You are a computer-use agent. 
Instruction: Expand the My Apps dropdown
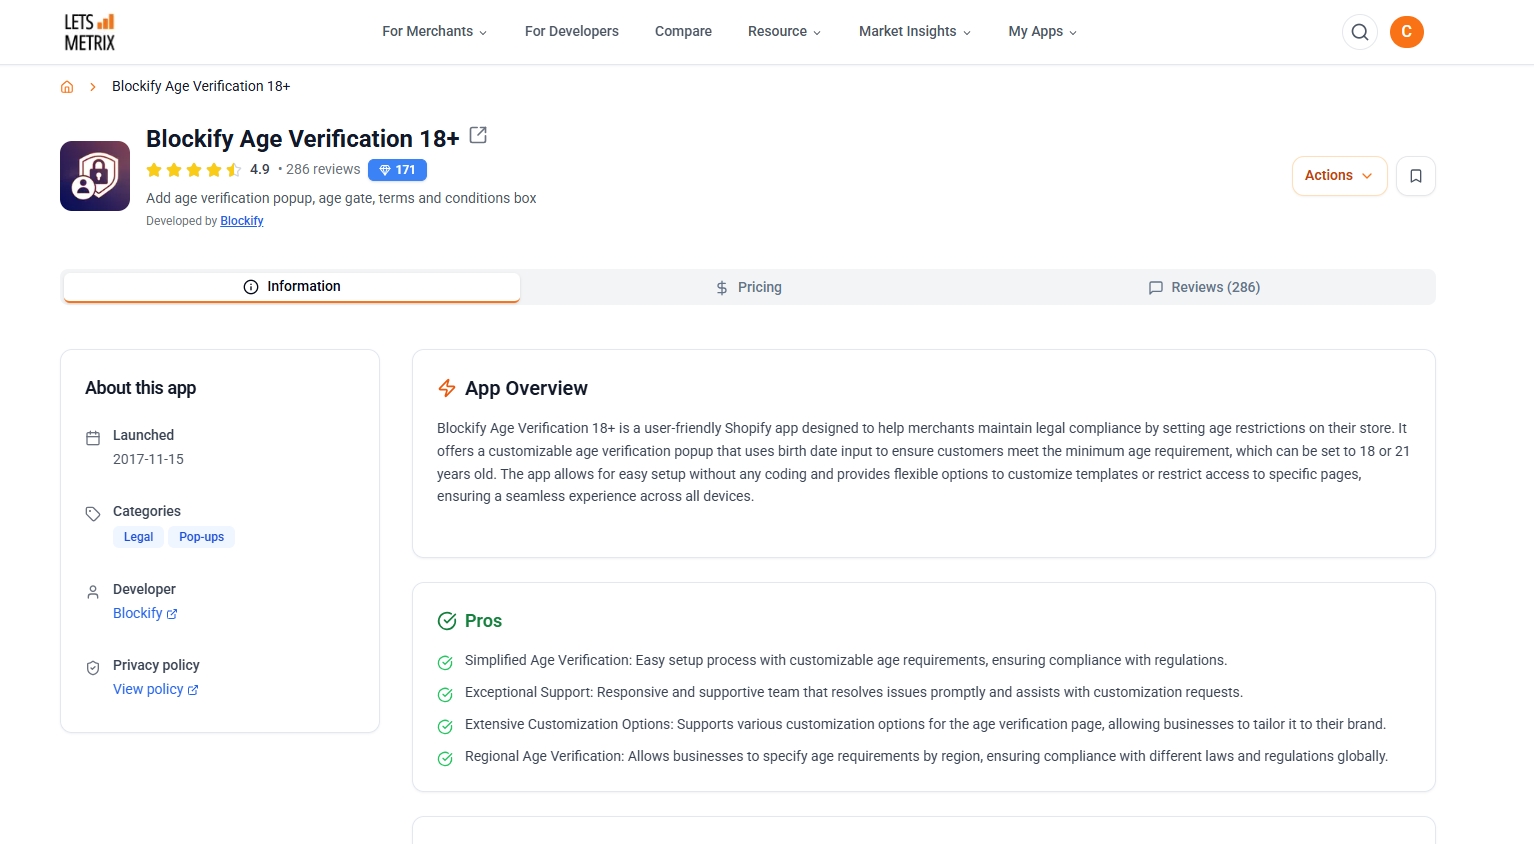tap(1043, 31)
